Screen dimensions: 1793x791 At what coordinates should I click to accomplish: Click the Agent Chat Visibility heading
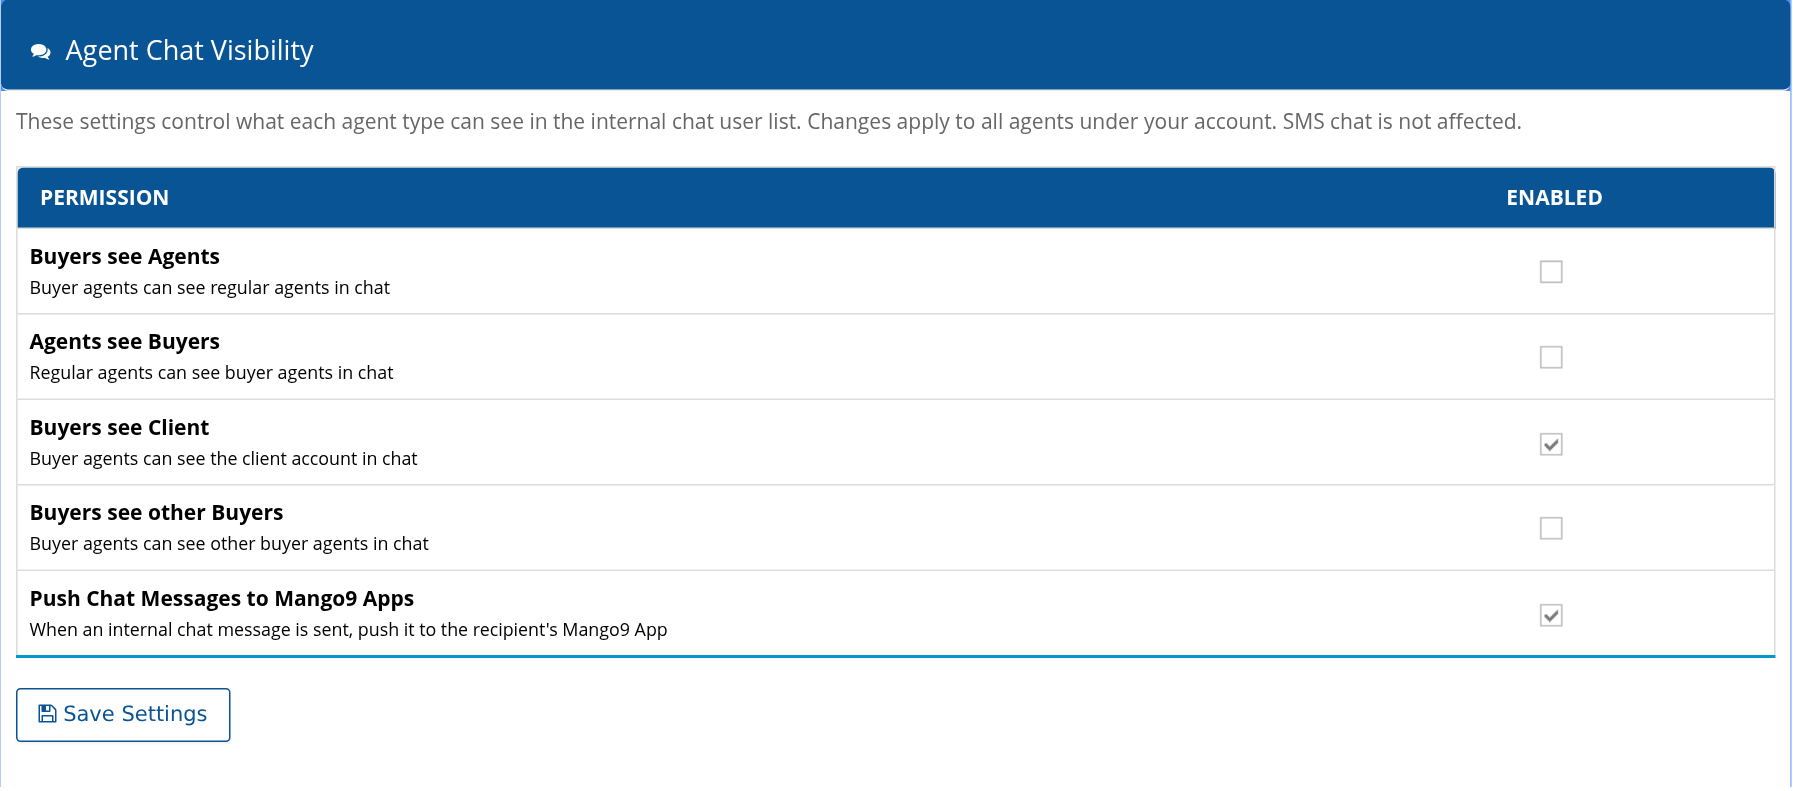(x=189, y=51)
